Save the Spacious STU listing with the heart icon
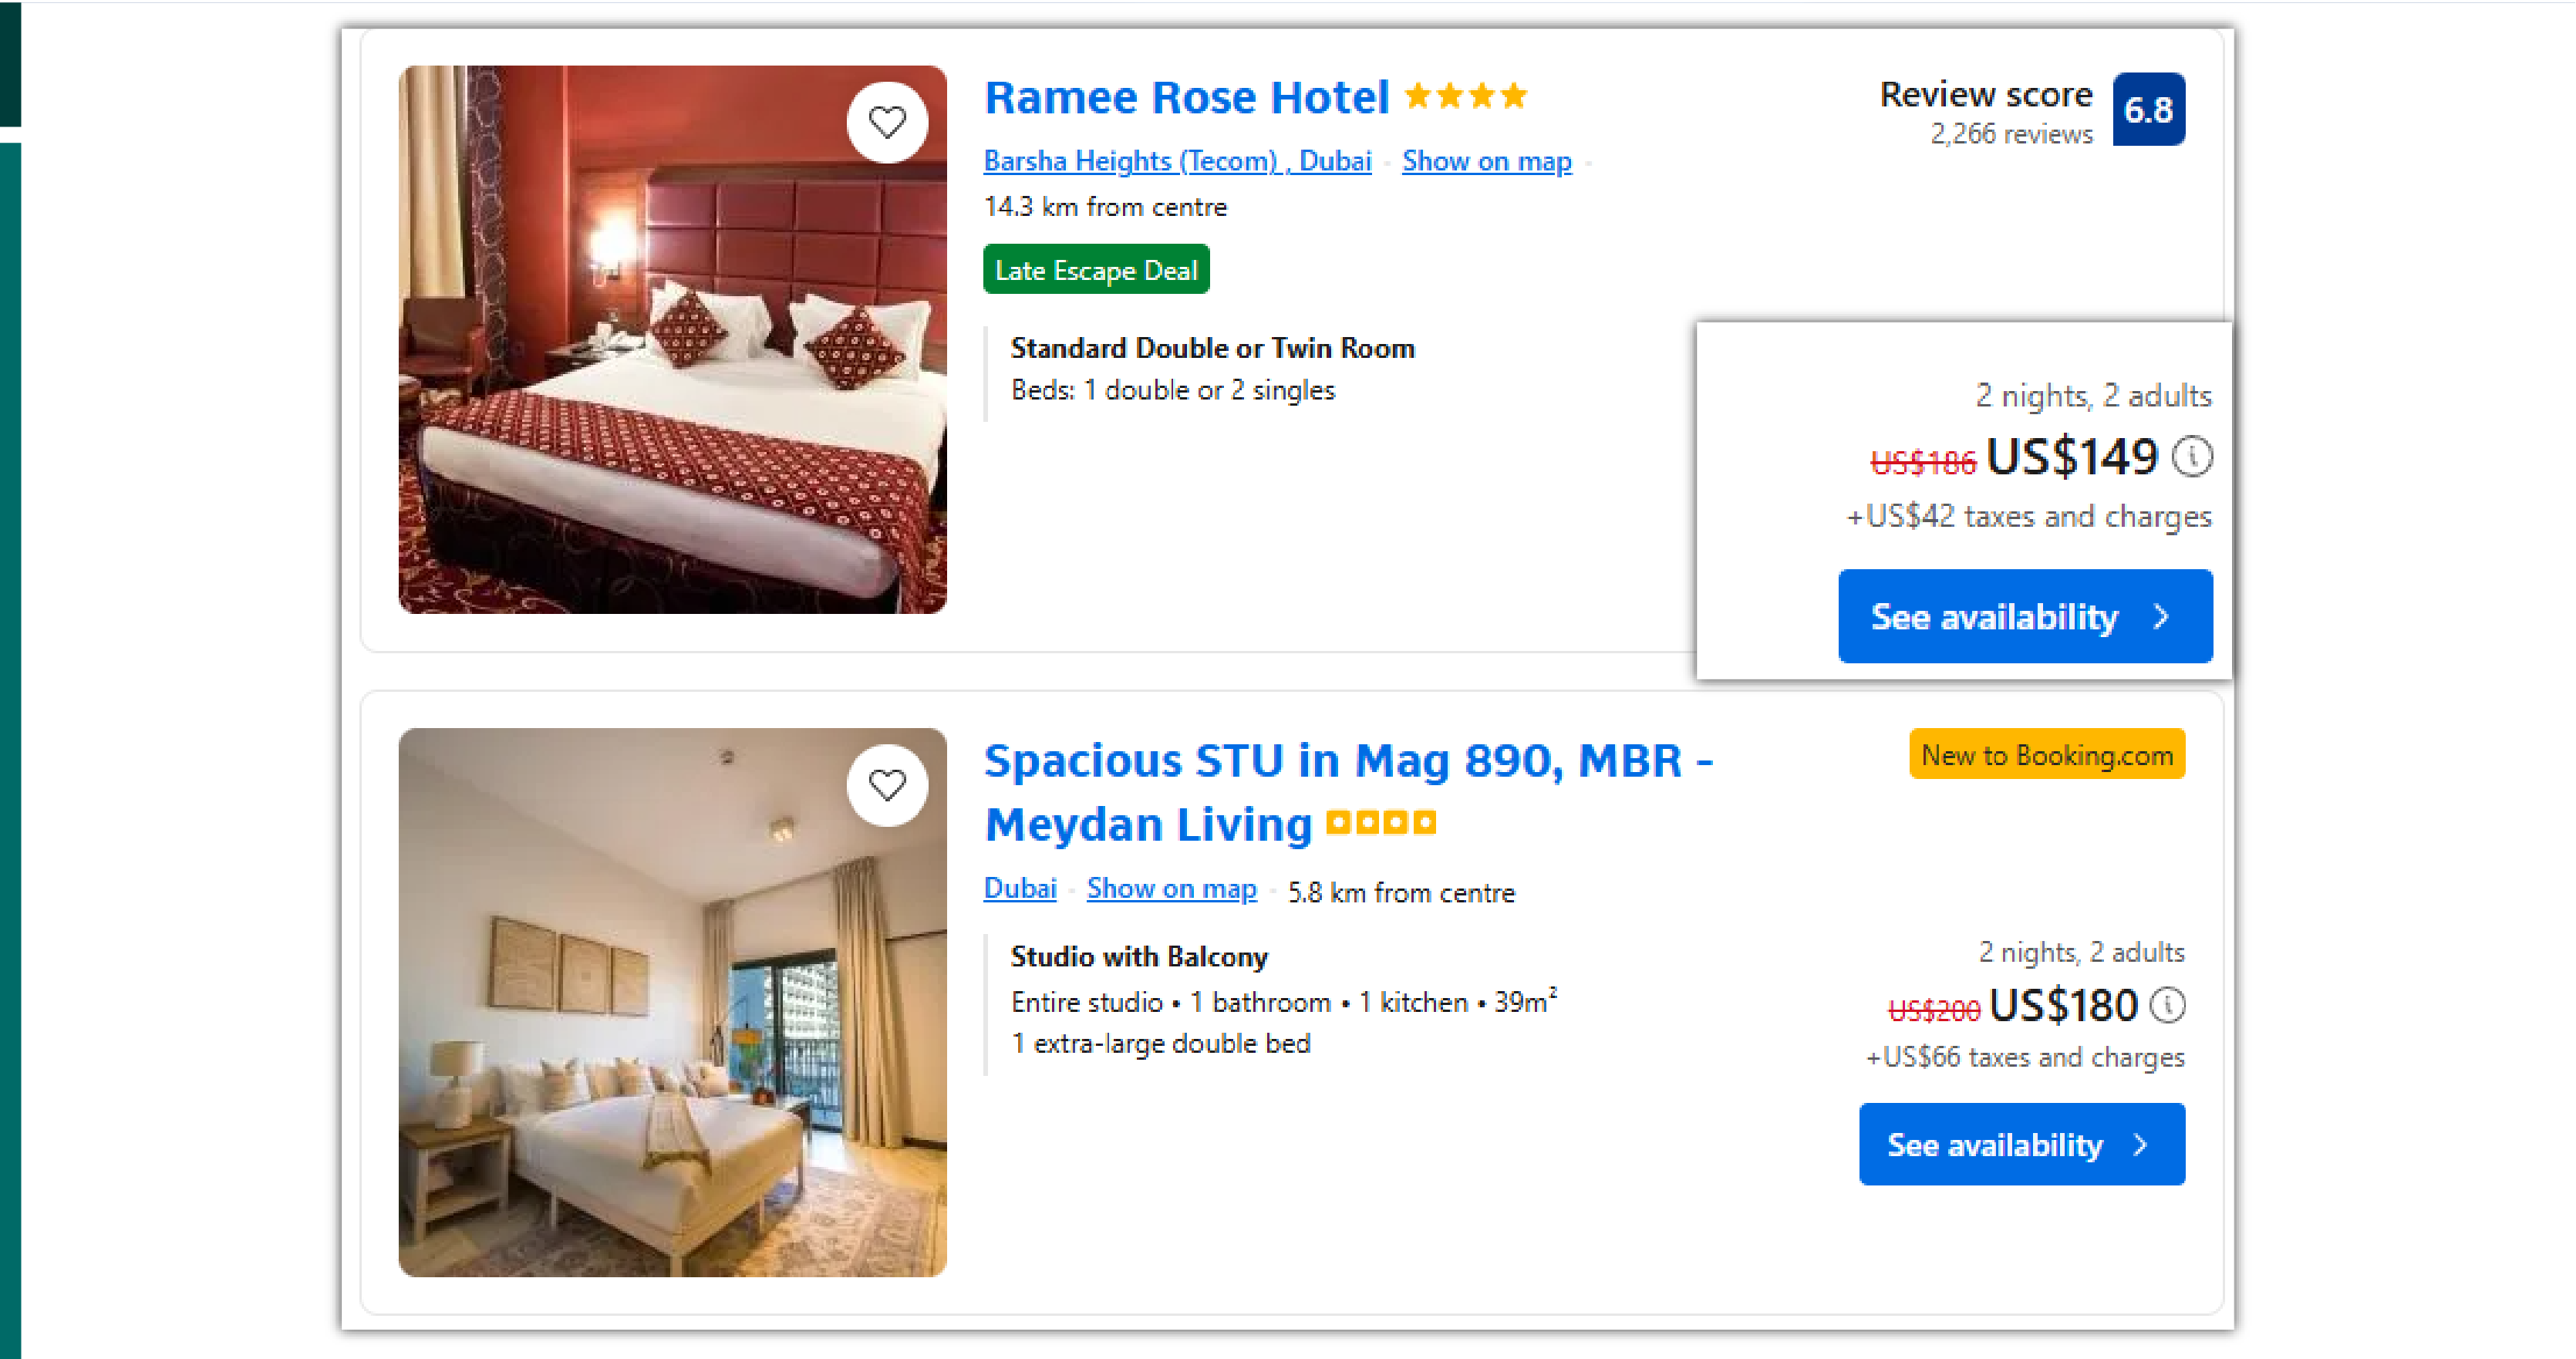Screen dimensions: 2576x1359 [x=887, y=784]
